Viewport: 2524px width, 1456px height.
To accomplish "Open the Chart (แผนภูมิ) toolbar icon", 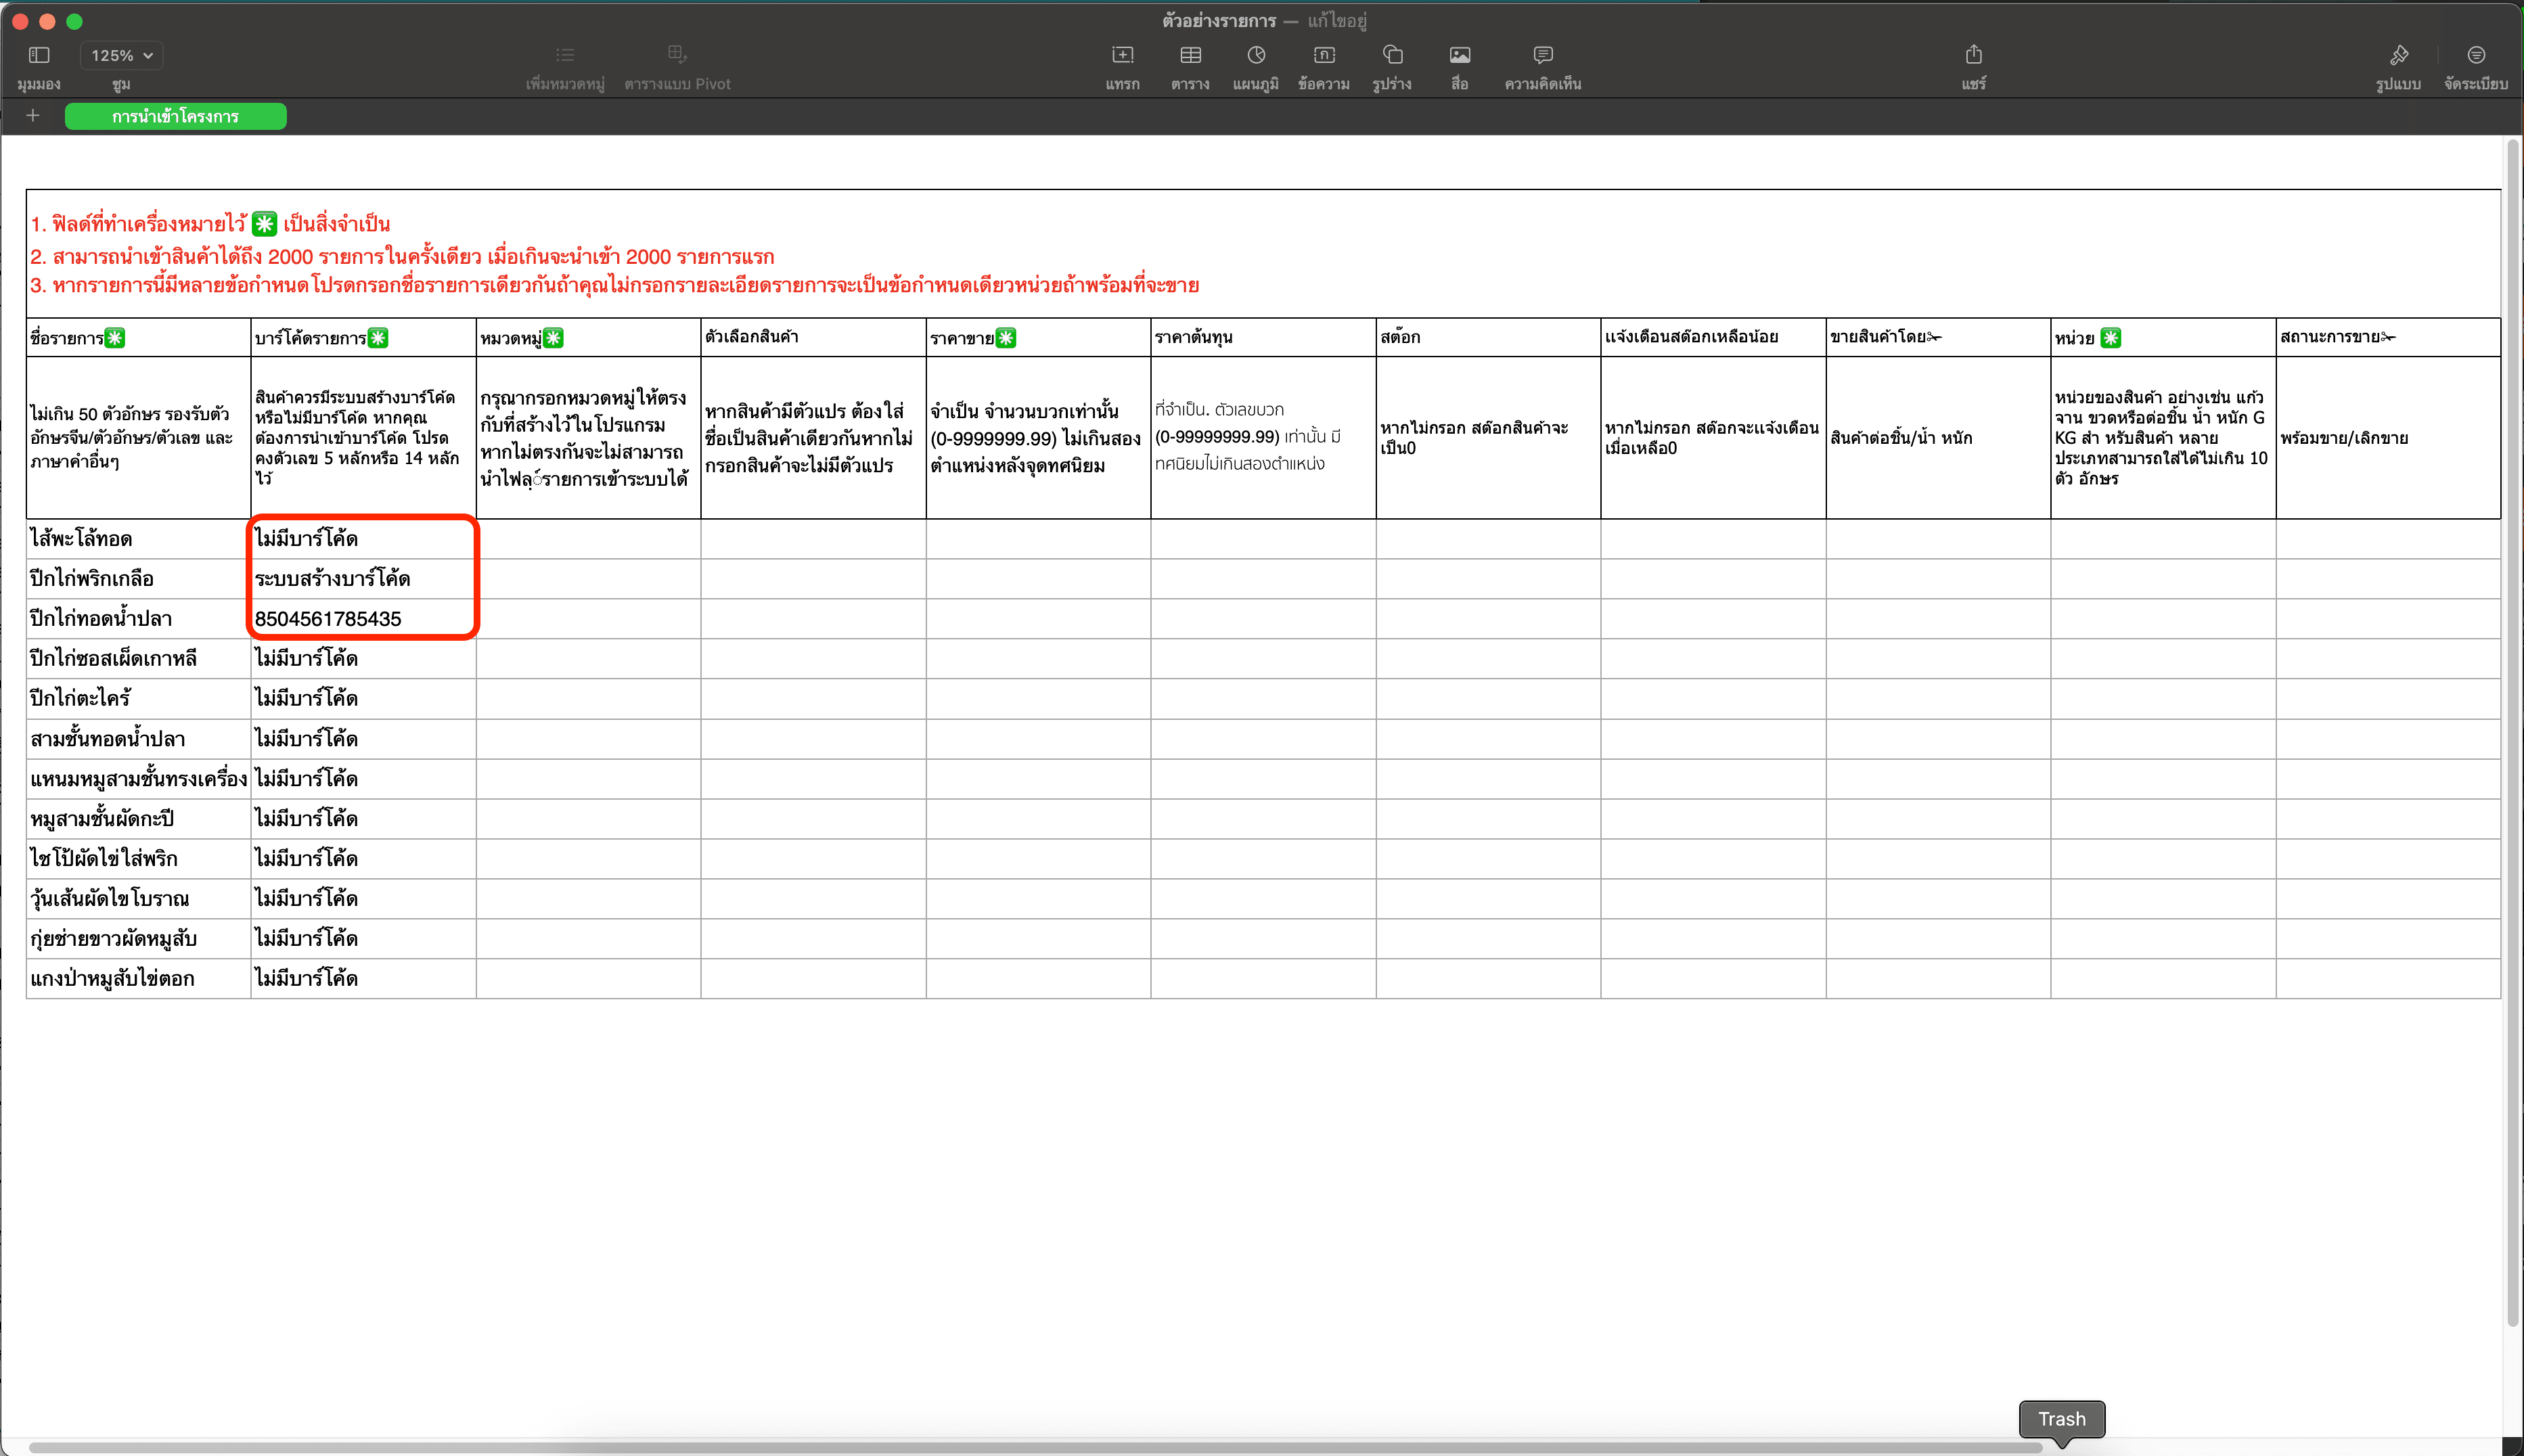I will (1256, 55).
